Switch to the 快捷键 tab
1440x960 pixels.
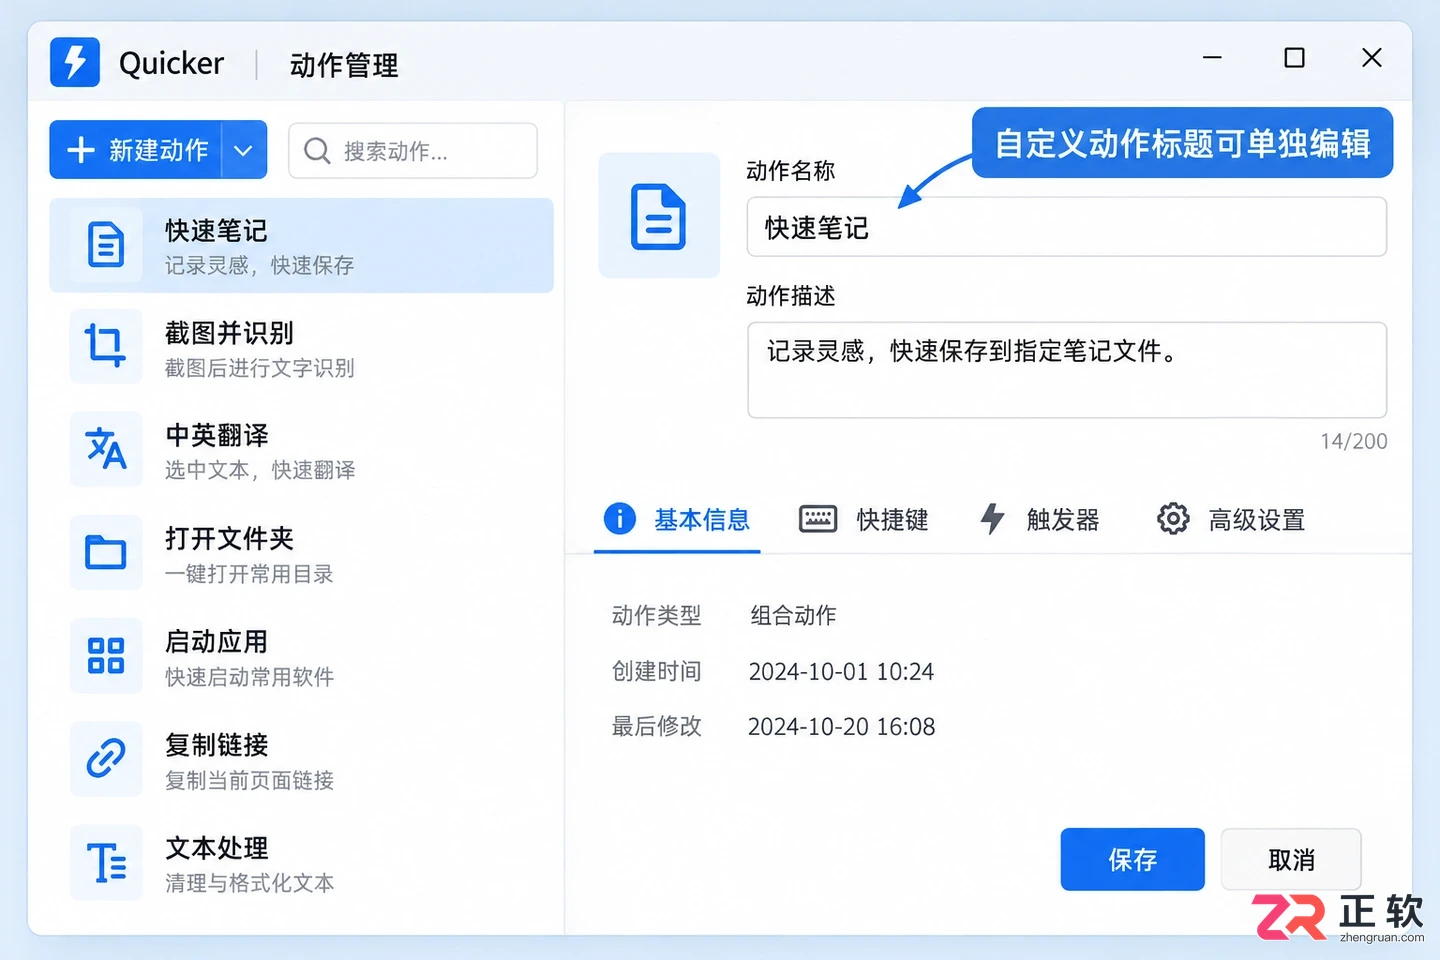(864, 520)
